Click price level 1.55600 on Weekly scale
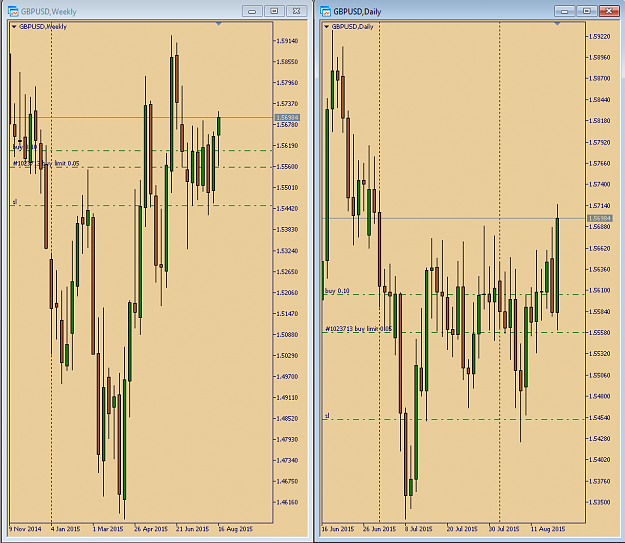This screenshot has width=625, height=543. [287, 167]
